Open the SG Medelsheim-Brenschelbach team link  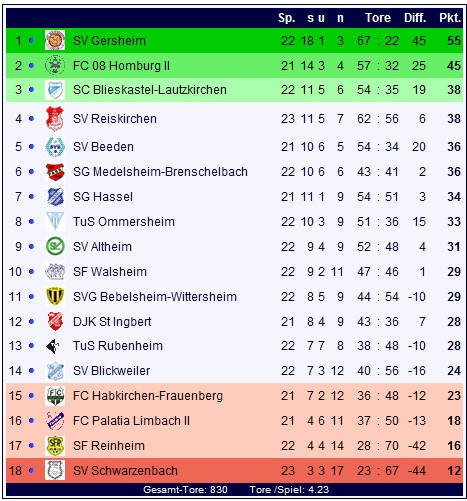(x=160, y=172)
